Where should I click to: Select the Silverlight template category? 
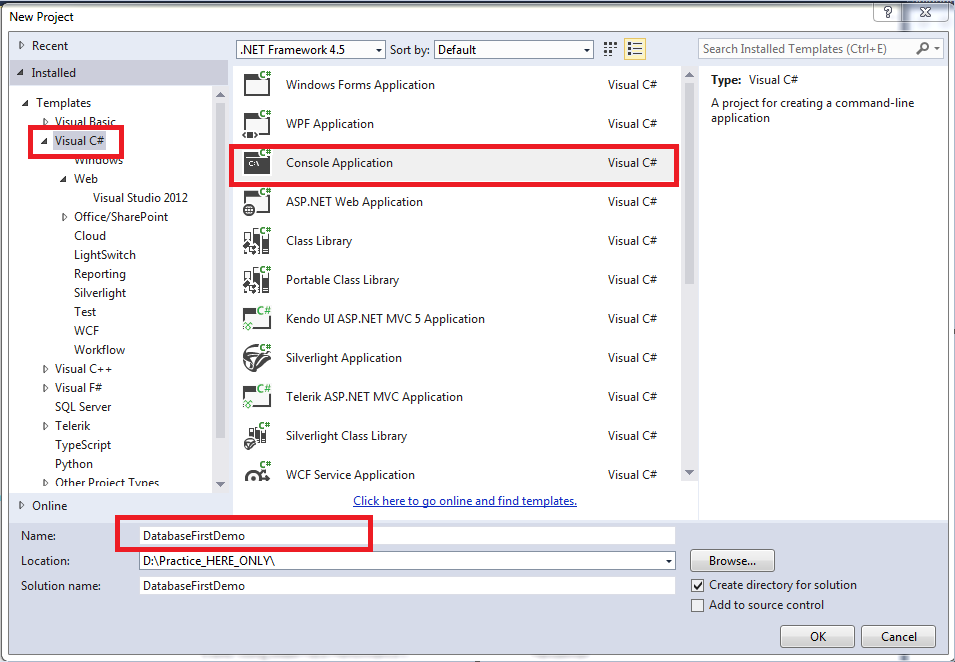pos(100,292)
